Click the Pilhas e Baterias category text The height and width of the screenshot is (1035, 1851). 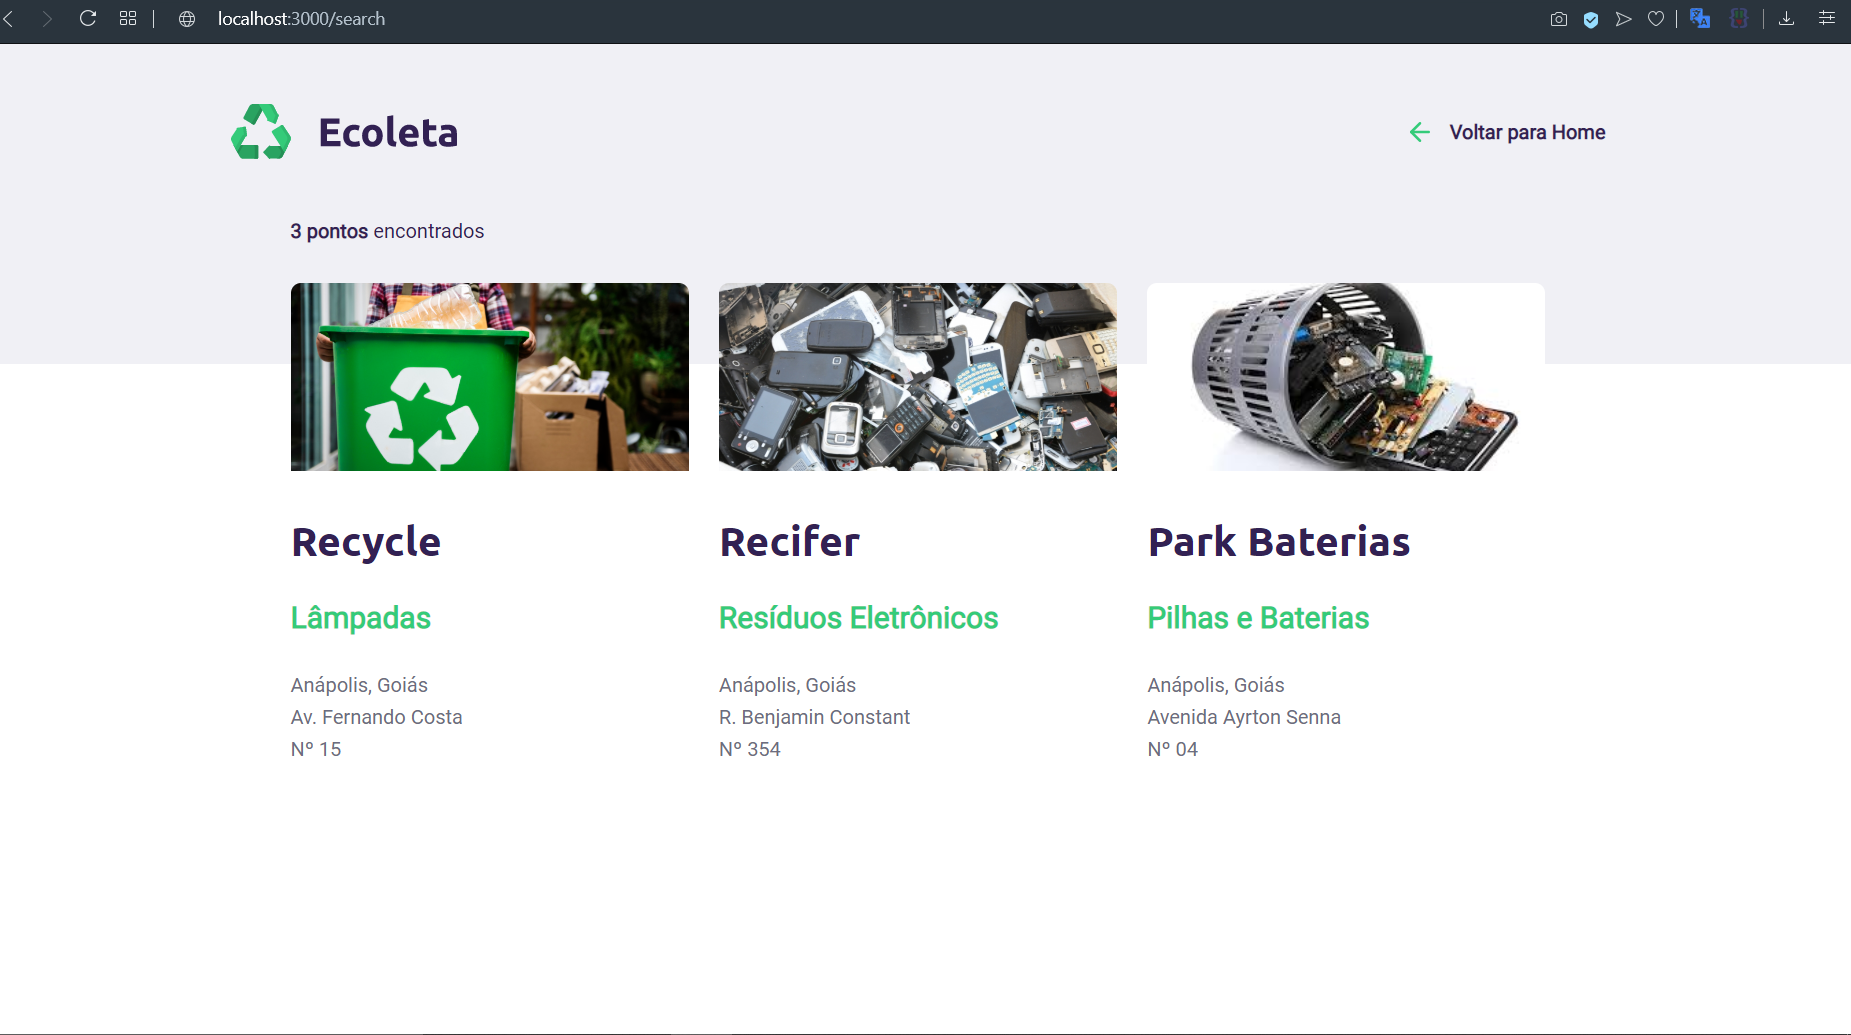(1258, 618)
